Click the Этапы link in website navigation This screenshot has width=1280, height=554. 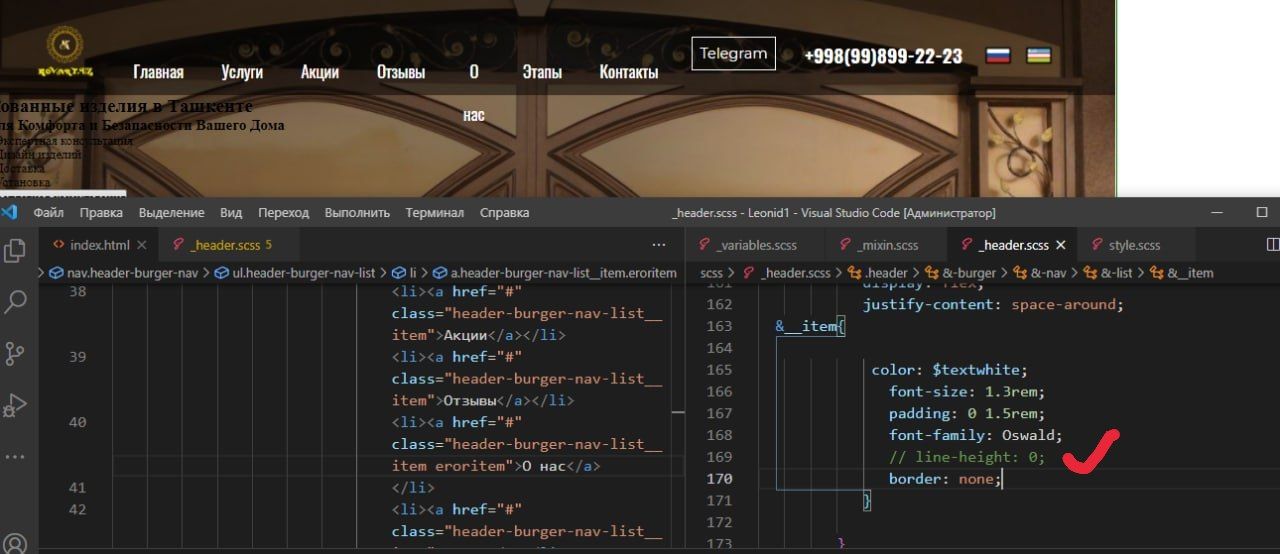[542, 72]
